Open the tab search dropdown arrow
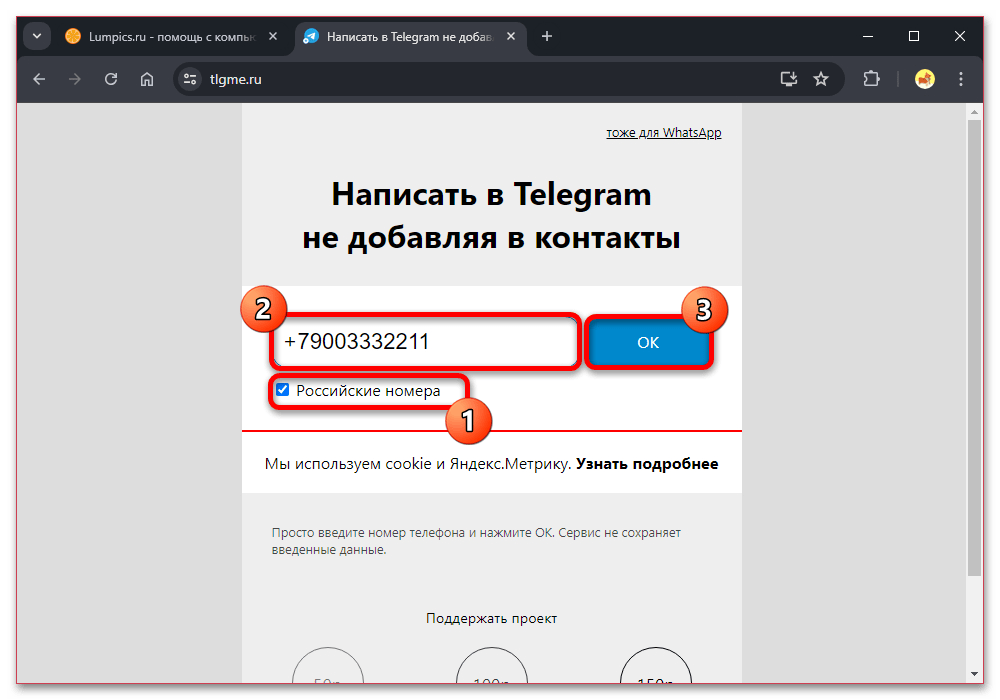Screen dimensions: 1000x700 point(37,36)
